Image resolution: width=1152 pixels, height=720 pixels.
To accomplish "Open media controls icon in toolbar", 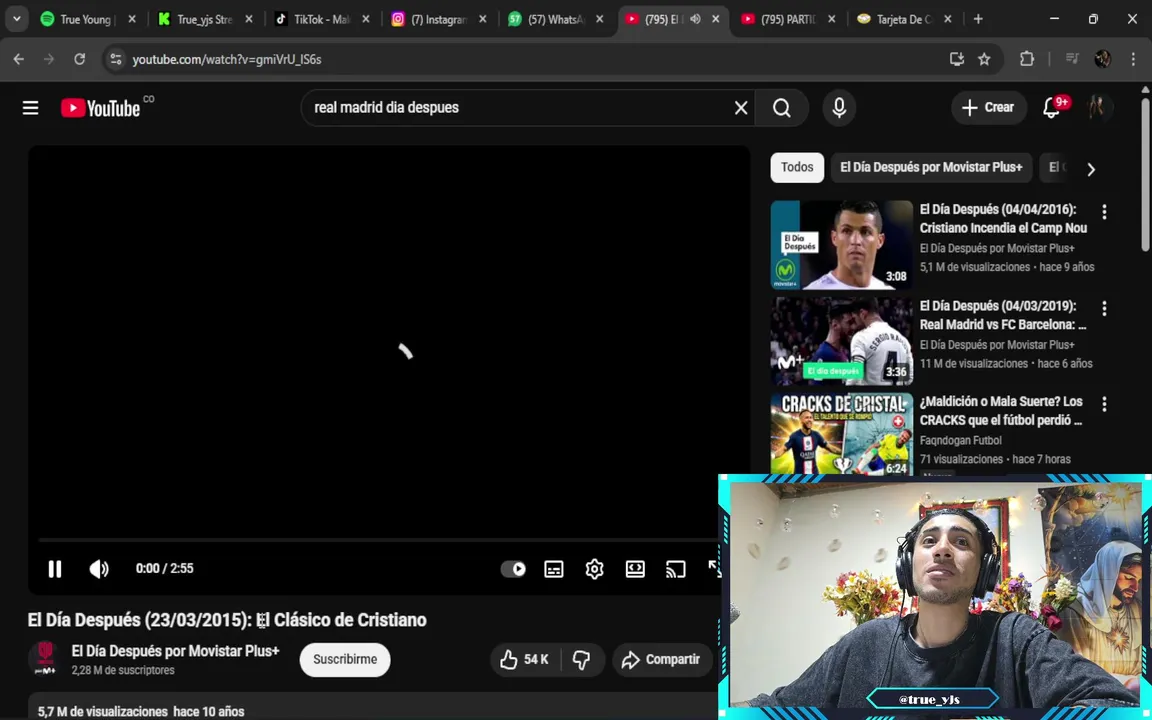I will (x=1072, y=60).
